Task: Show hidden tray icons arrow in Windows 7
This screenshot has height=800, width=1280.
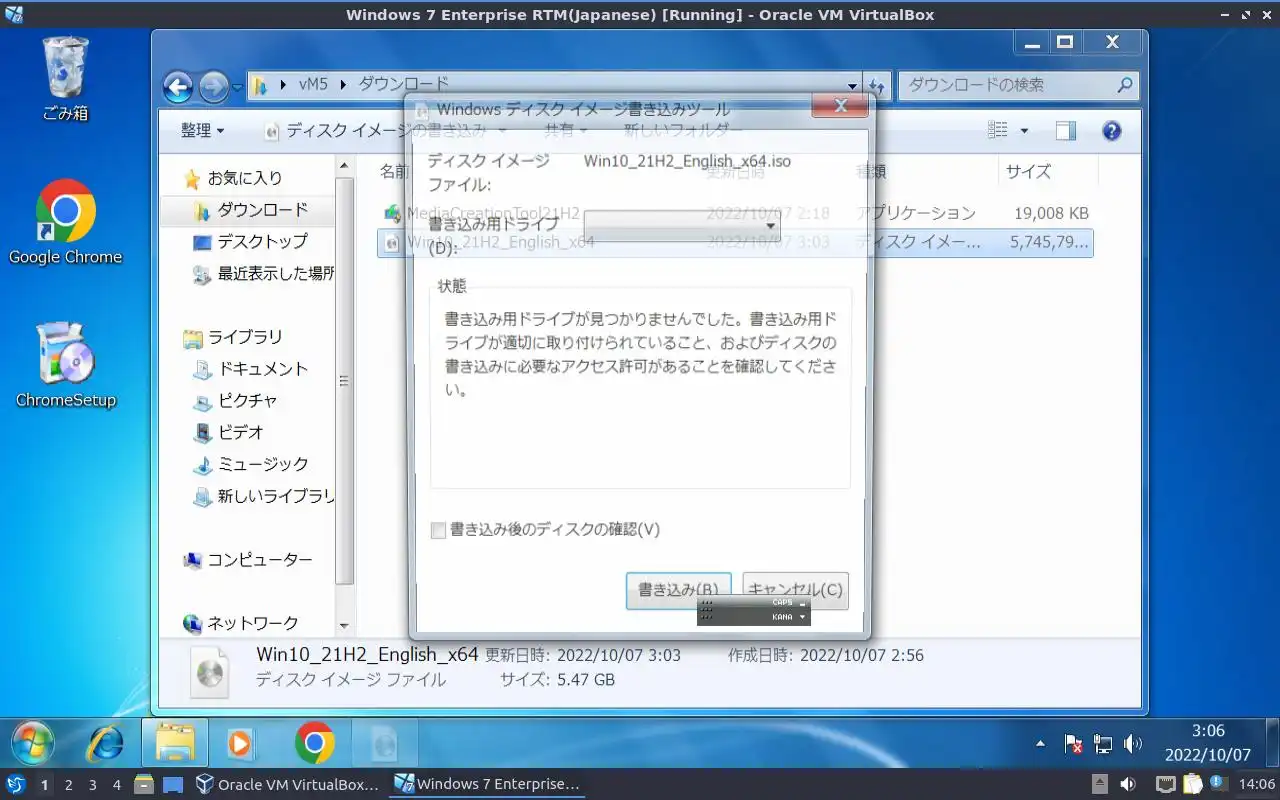Action: point(1041,743)
